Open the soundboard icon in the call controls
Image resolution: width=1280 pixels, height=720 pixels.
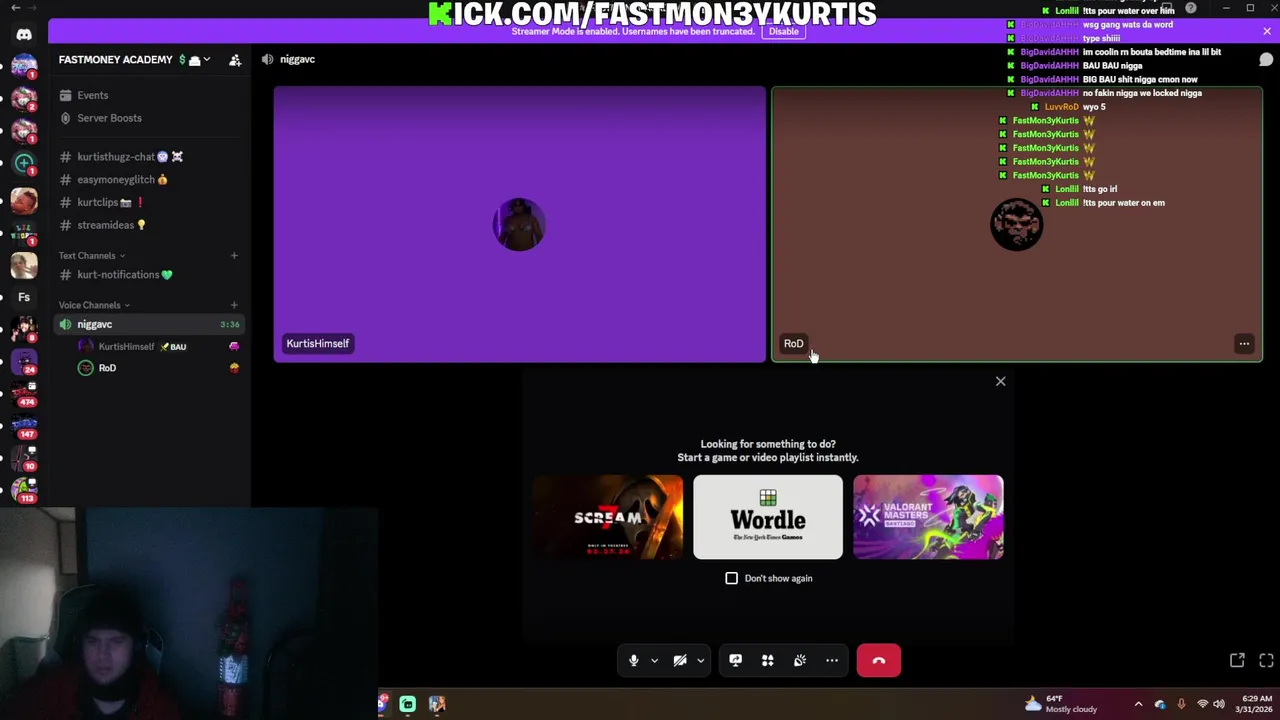click(799, 660)
